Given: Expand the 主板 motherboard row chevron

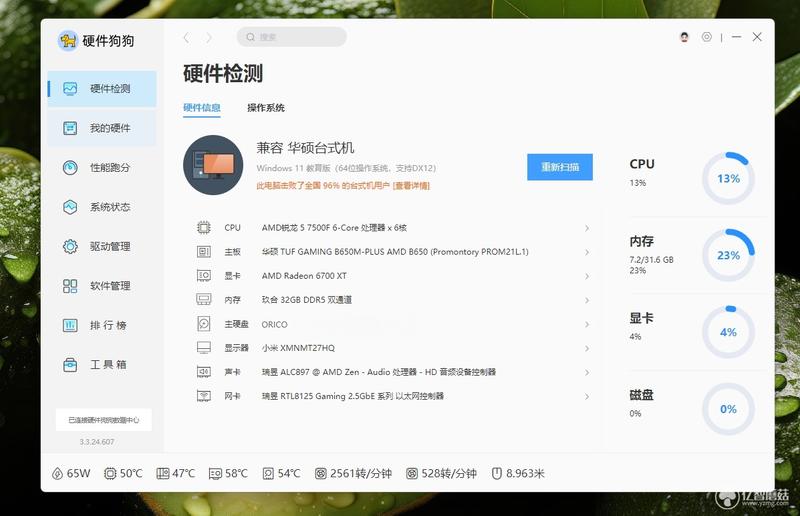Looking at the screenshot, I should pos(587,252).
